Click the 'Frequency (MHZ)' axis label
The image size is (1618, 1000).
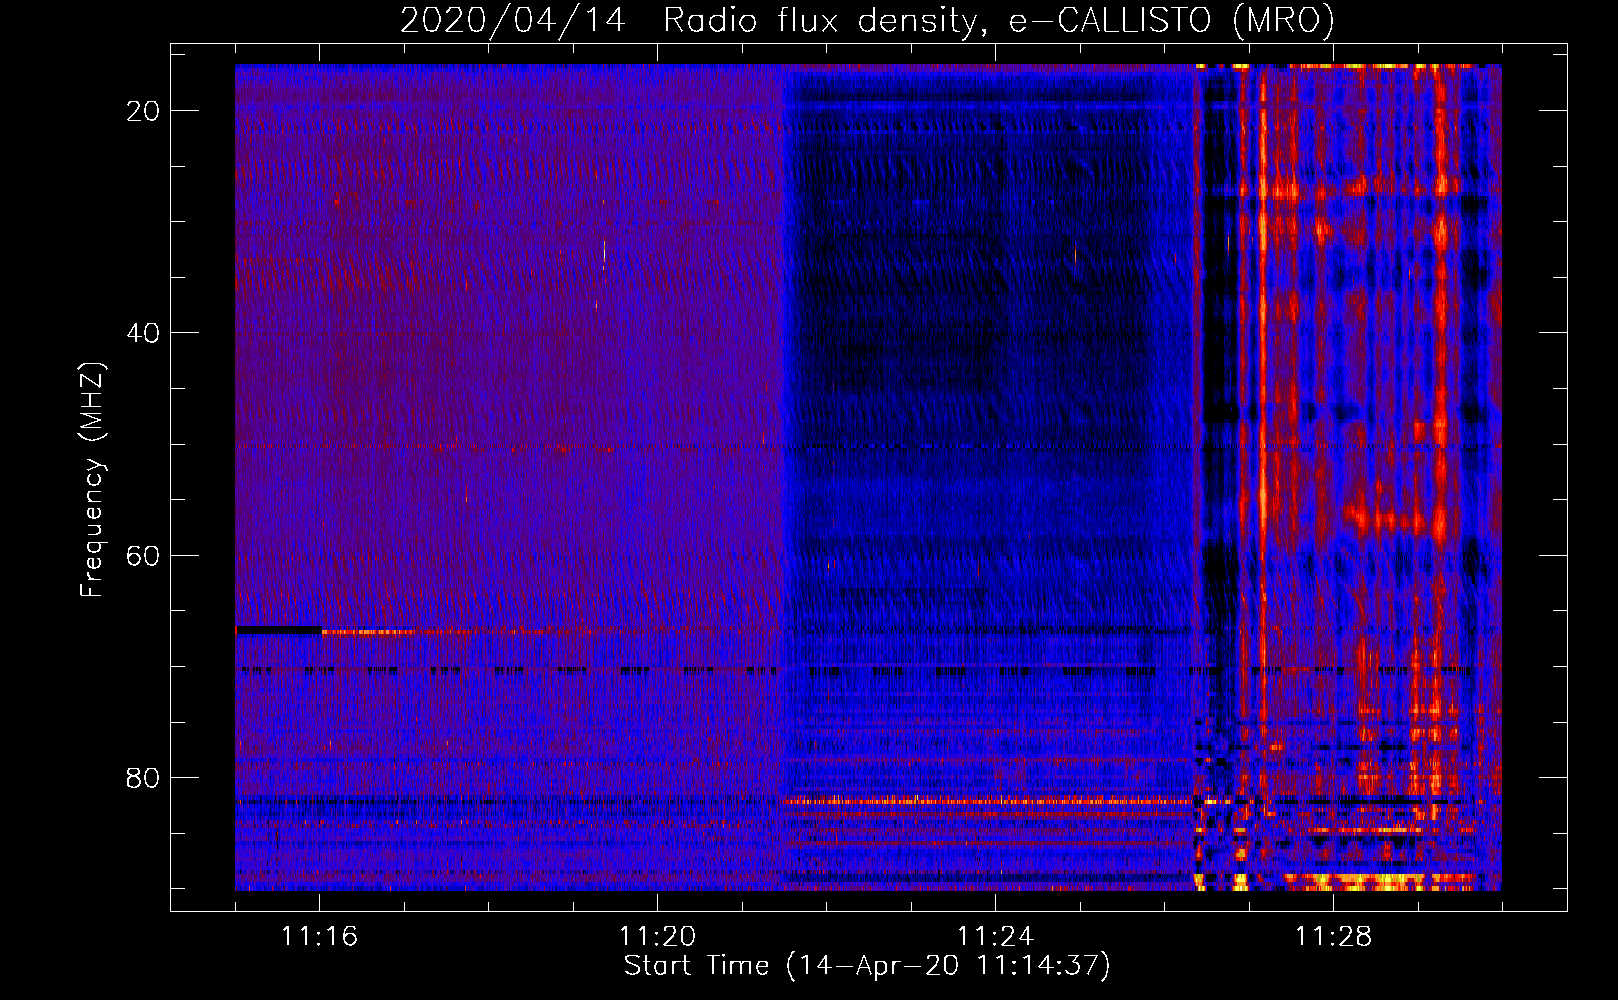(91, 479)
